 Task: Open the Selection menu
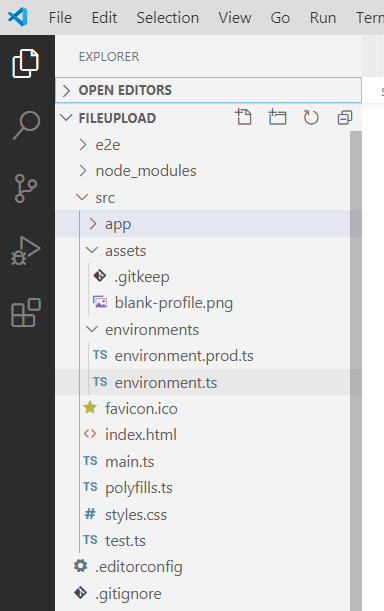tap(168, 18)
